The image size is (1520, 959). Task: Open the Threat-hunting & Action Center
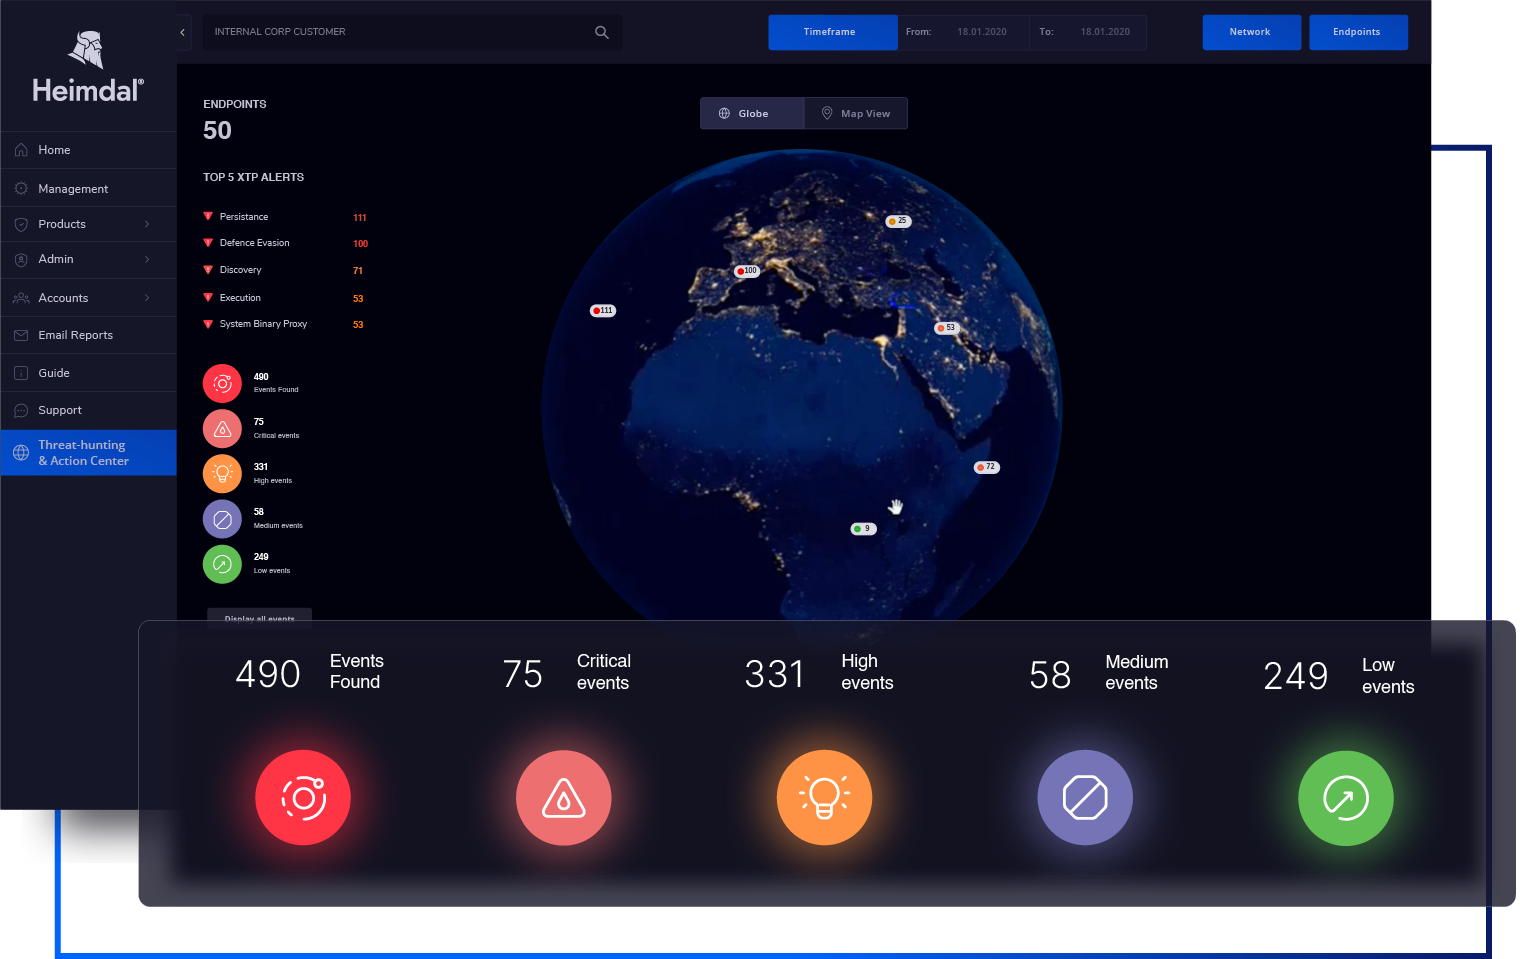tap(88, 452)
